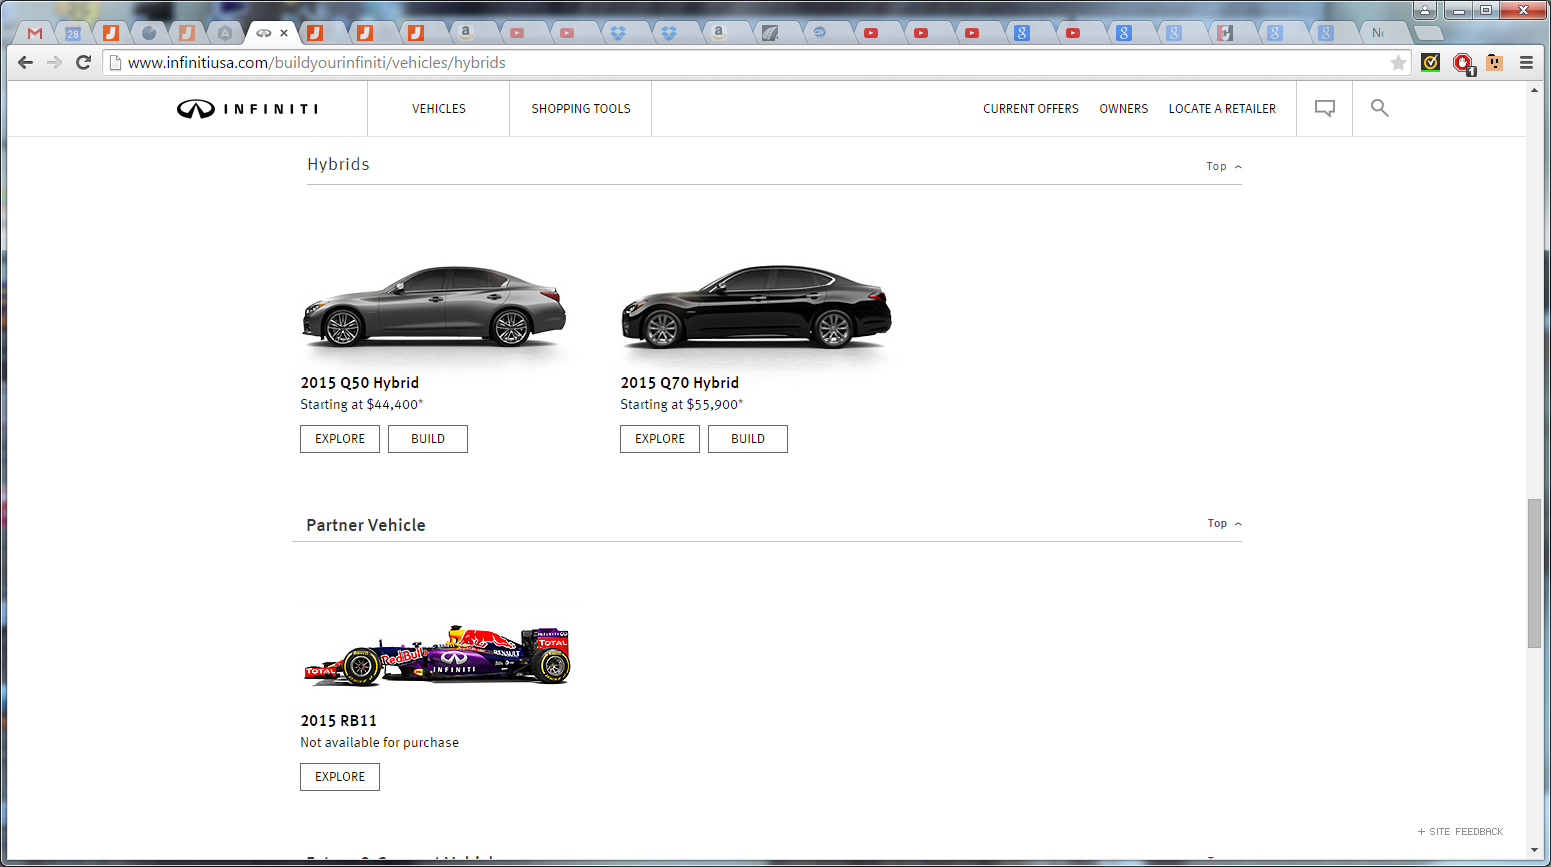Screen dimensions: 1551x867
Task: Click 'Starting at $44,400' price text
Action: coord(362,405)
